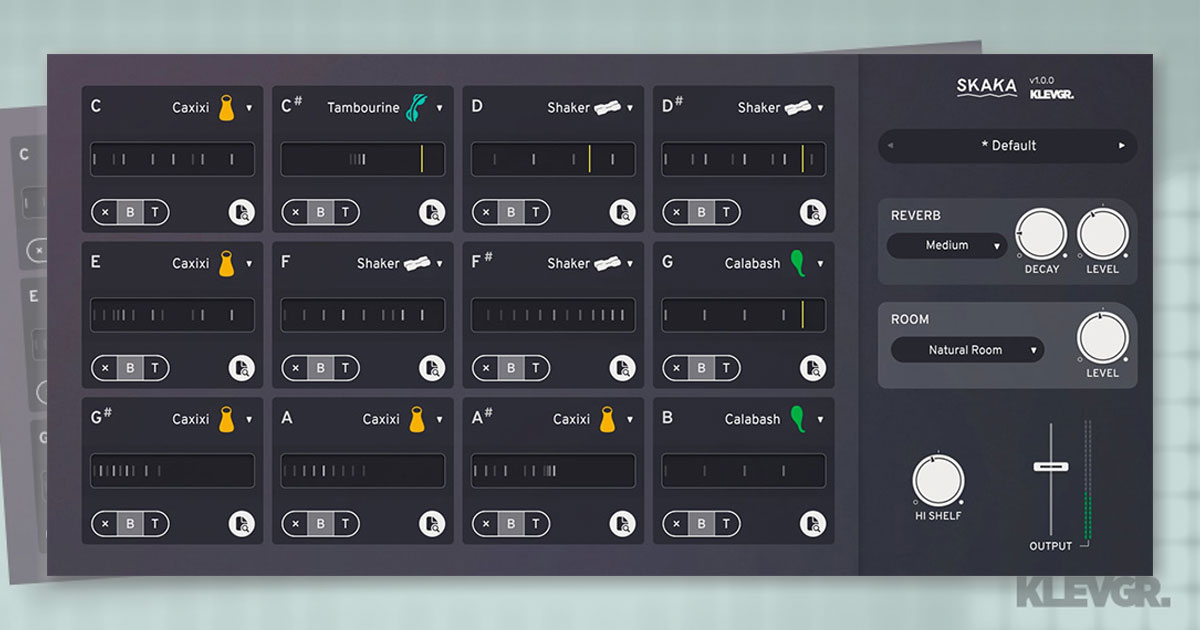
Task: Click the file search icon in slot A#
Action: pos(622,524)
